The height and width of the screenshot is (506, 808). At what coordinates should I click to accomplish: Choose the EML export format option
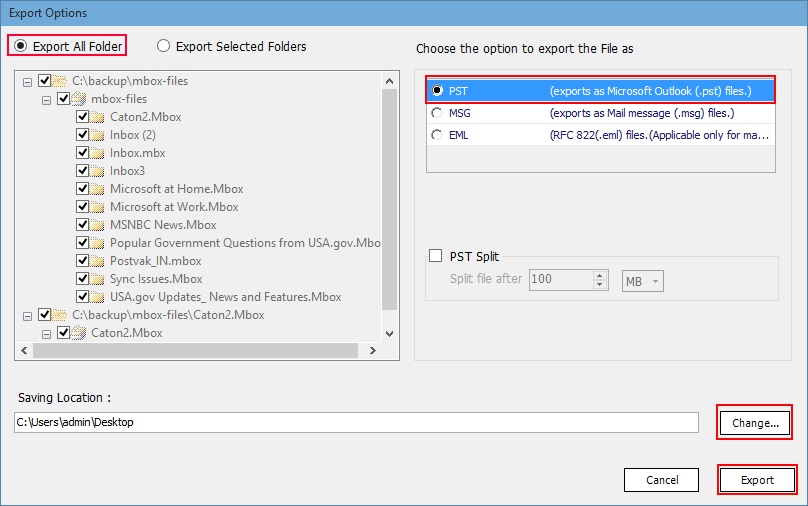(436, 135)
